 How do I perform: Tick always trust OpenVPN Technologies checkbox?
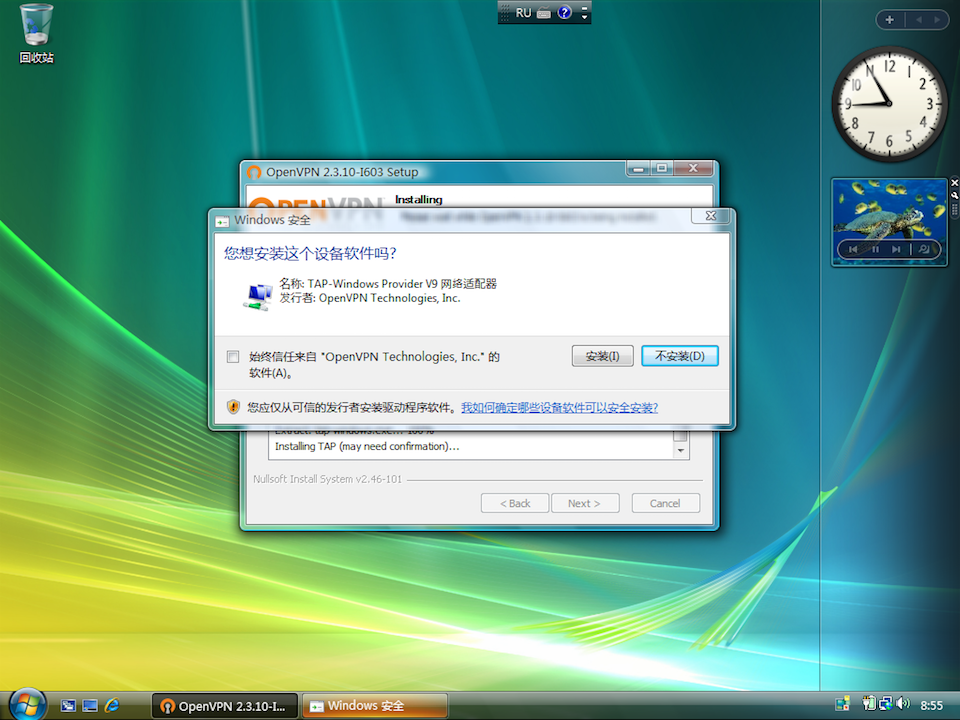click(233, 356)
